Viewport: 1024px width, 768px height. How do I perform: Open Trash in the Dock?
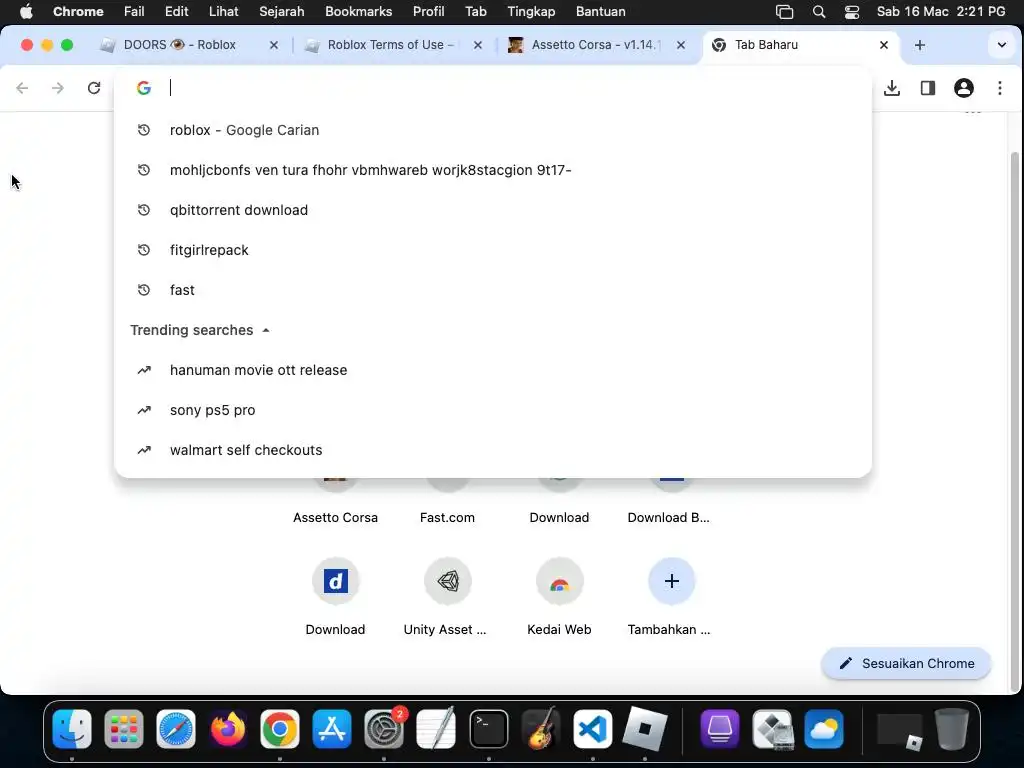point(952,729)
